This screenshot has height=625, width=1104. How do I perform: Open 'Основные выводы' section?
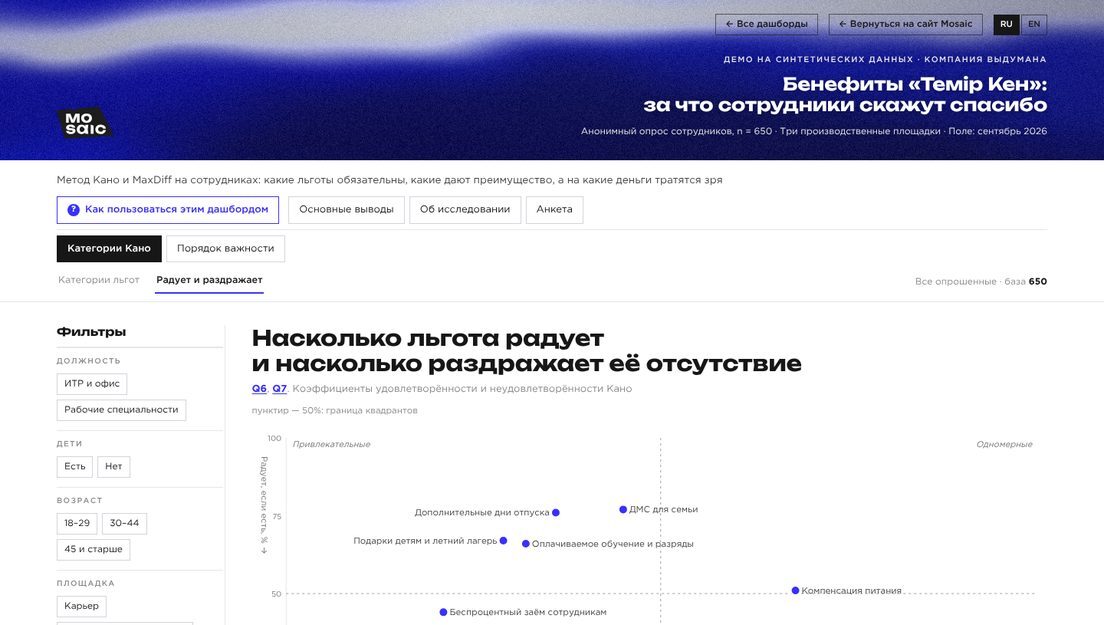click(346, 210)
